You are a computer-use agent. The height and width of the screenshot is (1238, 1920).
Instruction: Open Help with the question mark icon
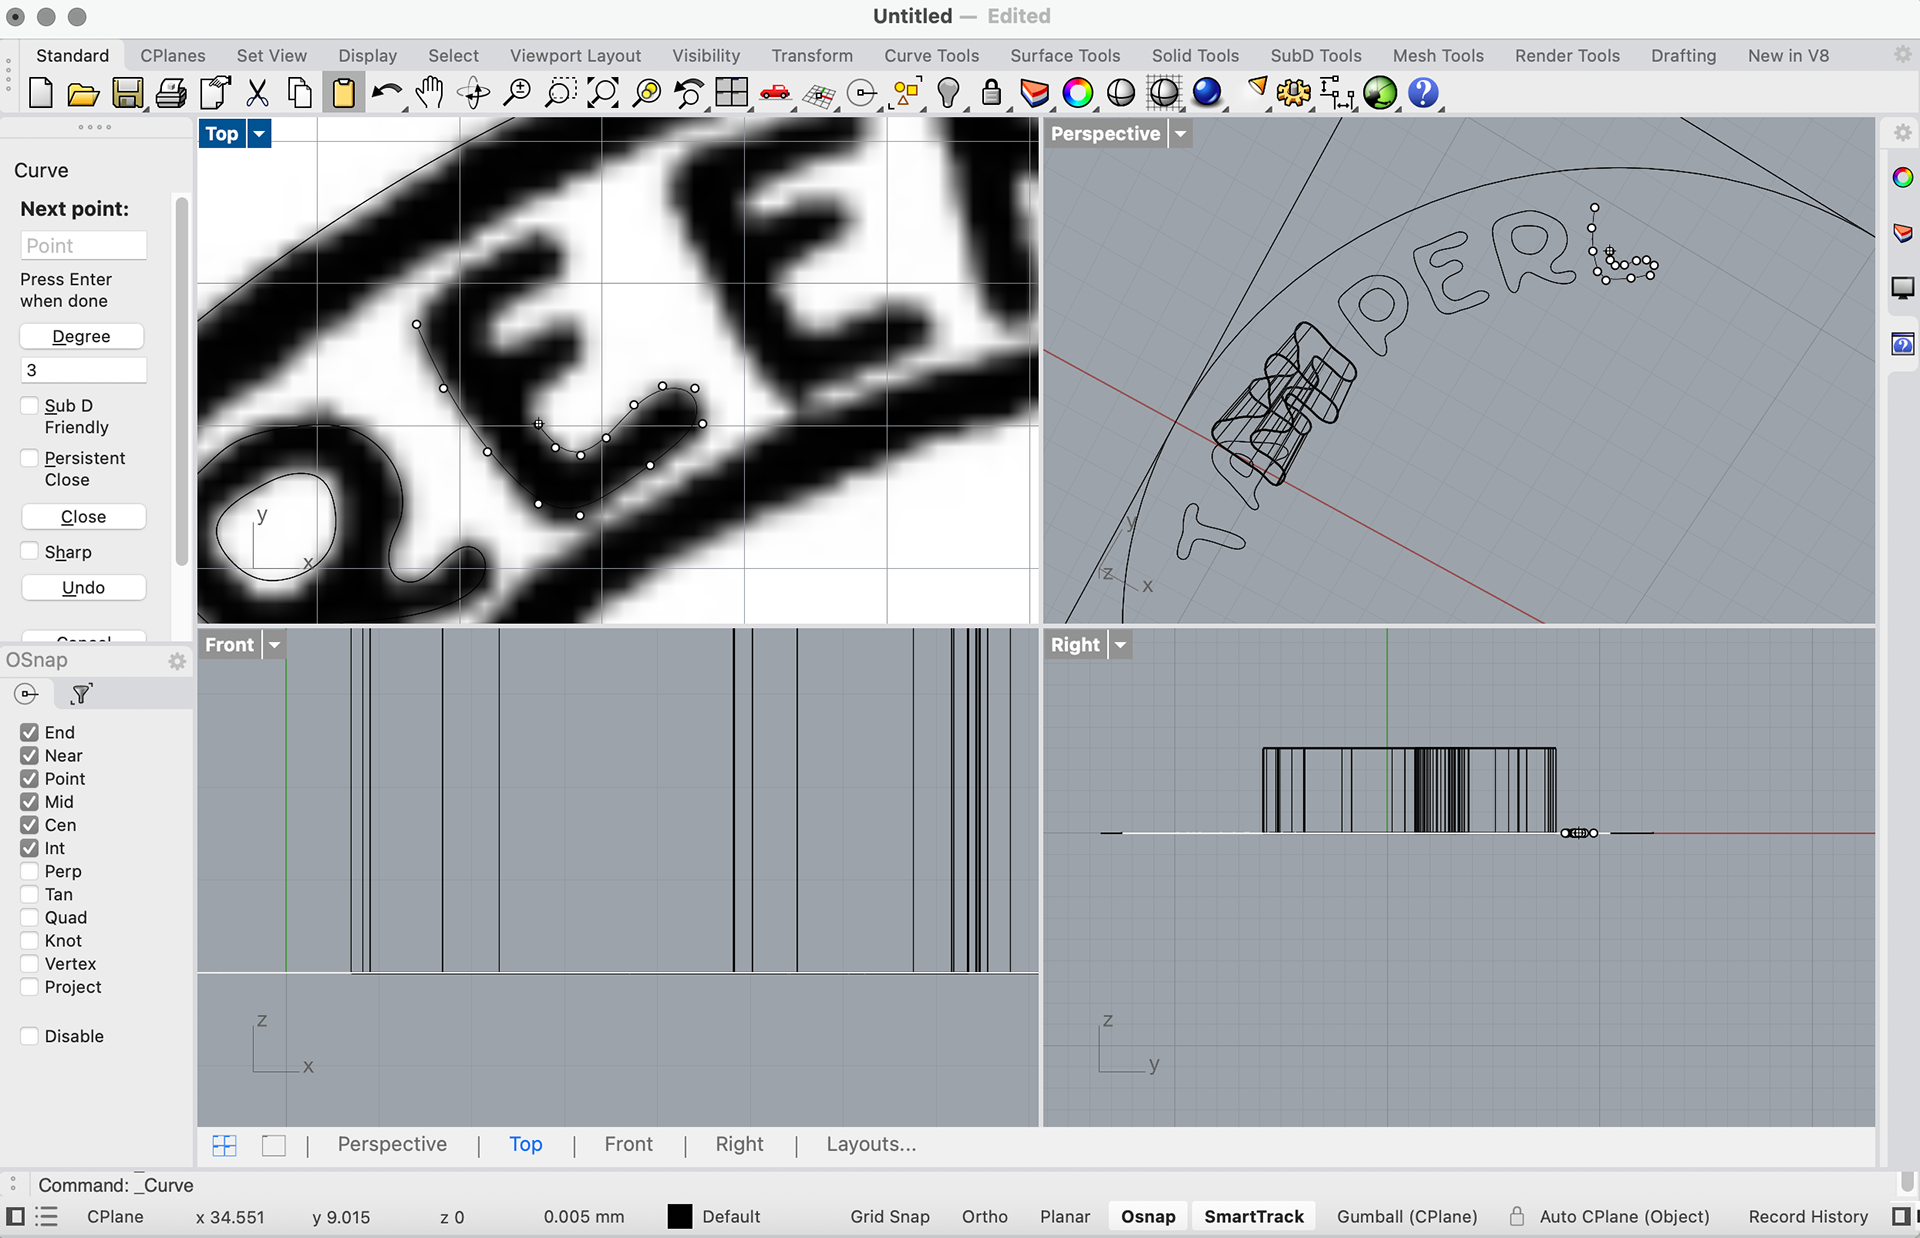(x=1423, y=93)
